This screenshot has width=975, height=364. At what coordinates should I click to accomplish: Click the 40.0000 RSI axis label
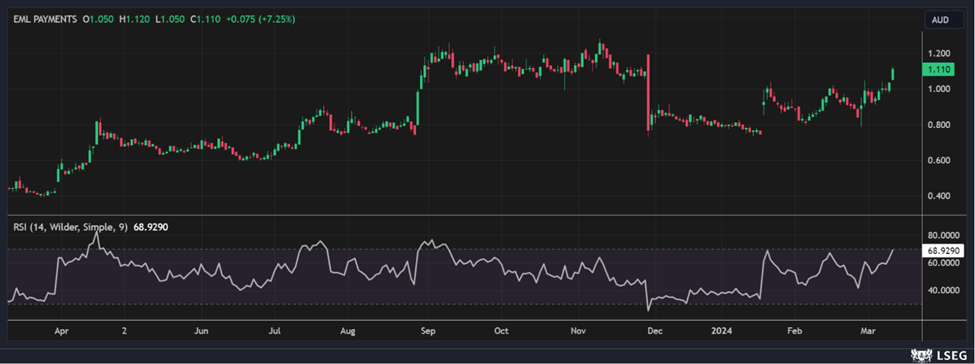click(944, 290)
